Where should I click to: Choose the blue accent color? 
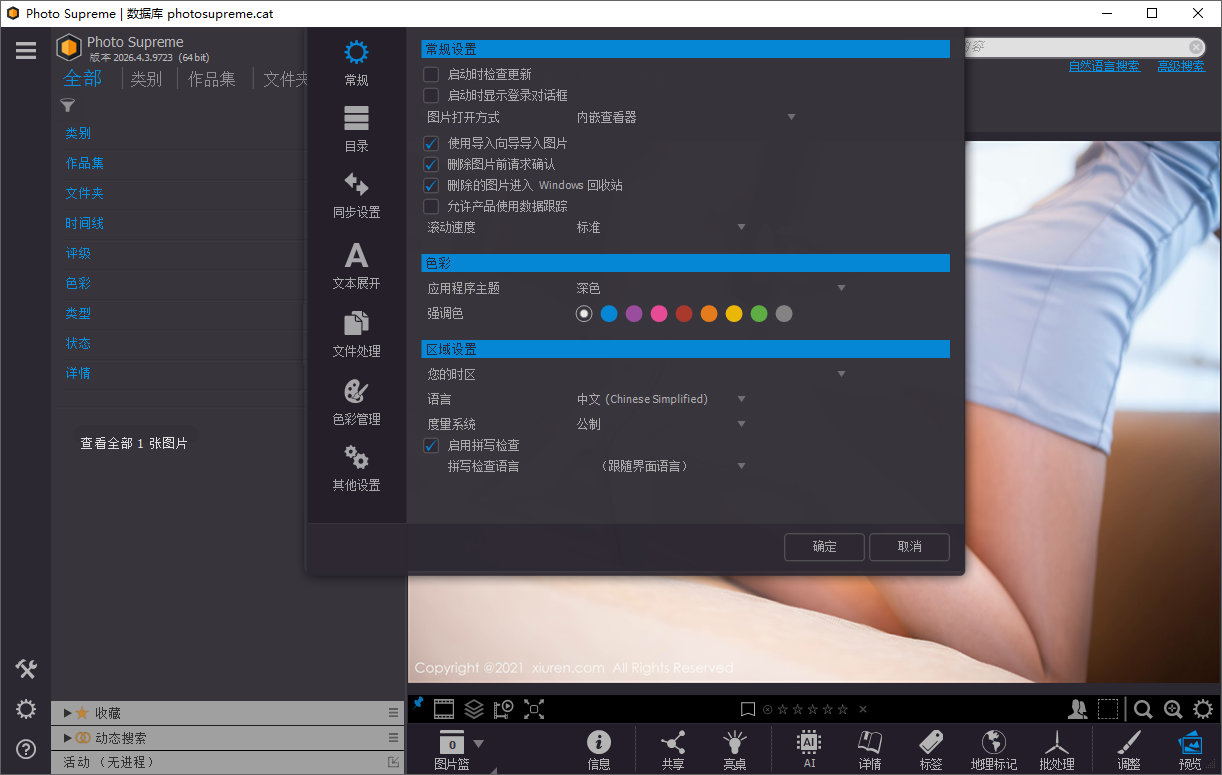[609, 314]
